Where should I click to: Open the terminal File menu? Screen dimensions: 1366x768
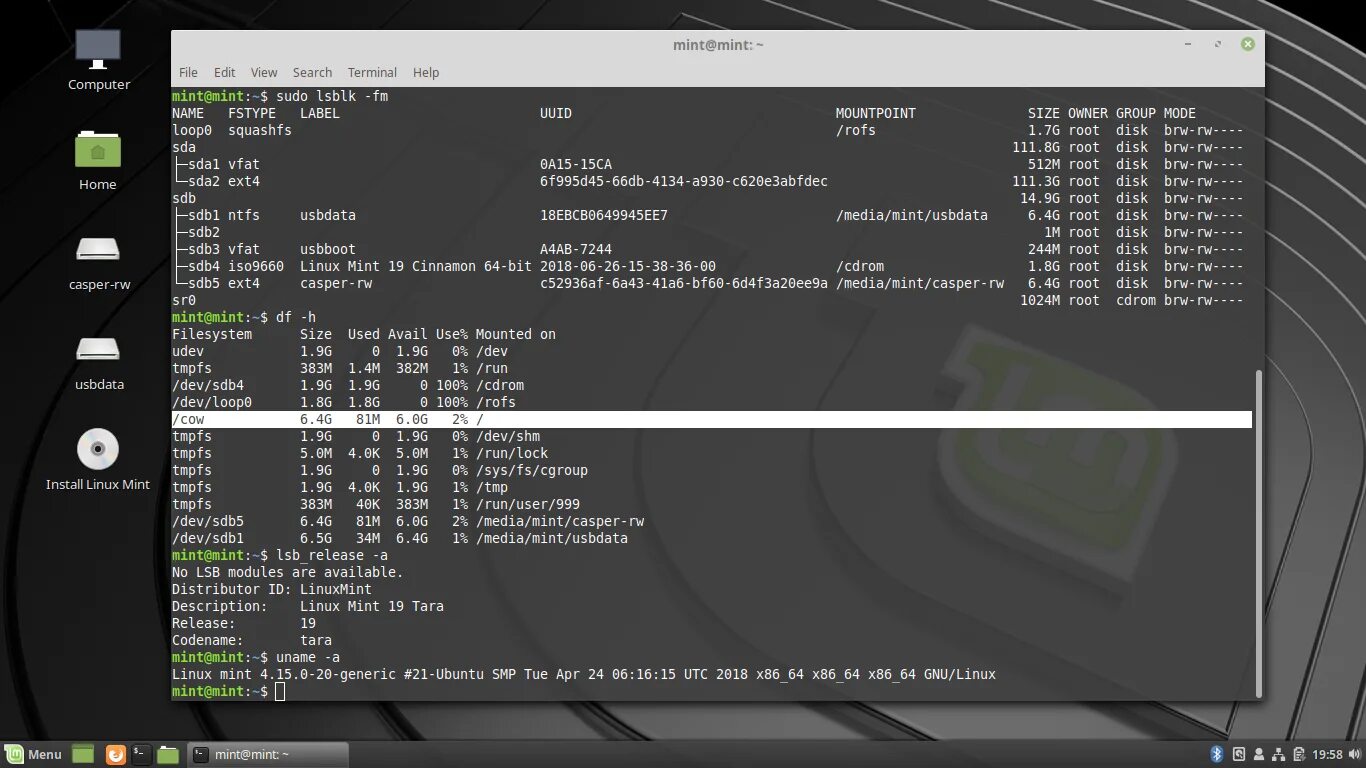pos(188,72)
